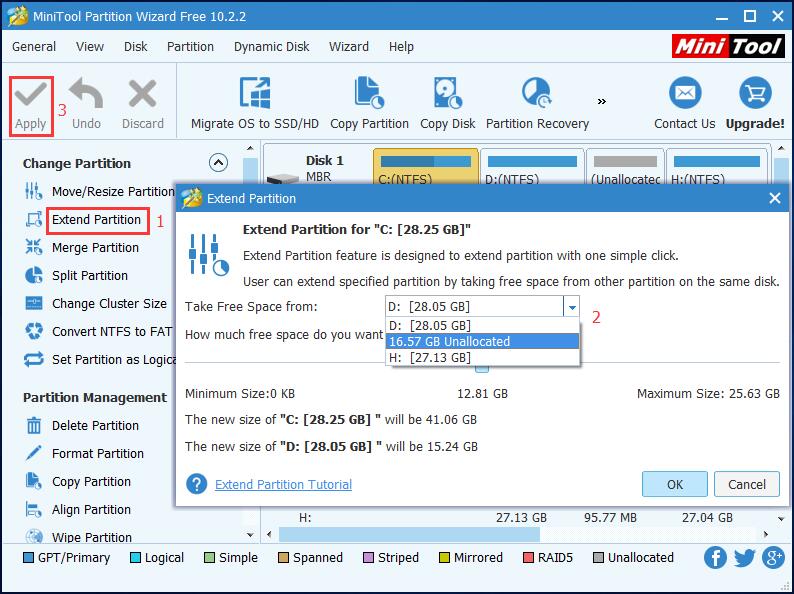Select Unallocated block on disk map
The height and width of the screenshot is (594, 794).
[x=625, y=168]
